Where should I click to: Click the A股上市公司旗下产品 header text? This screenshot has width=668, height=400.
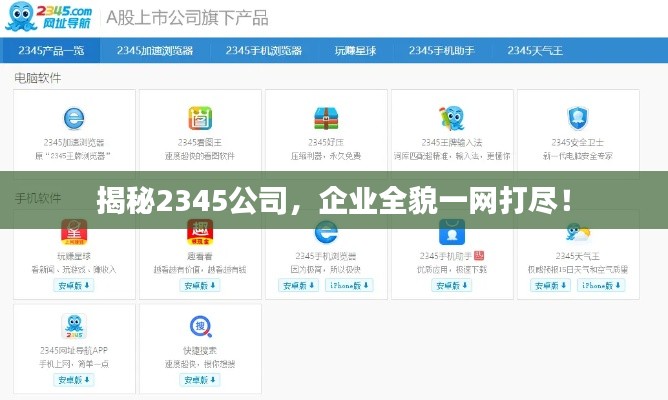(x=187, y=18)
